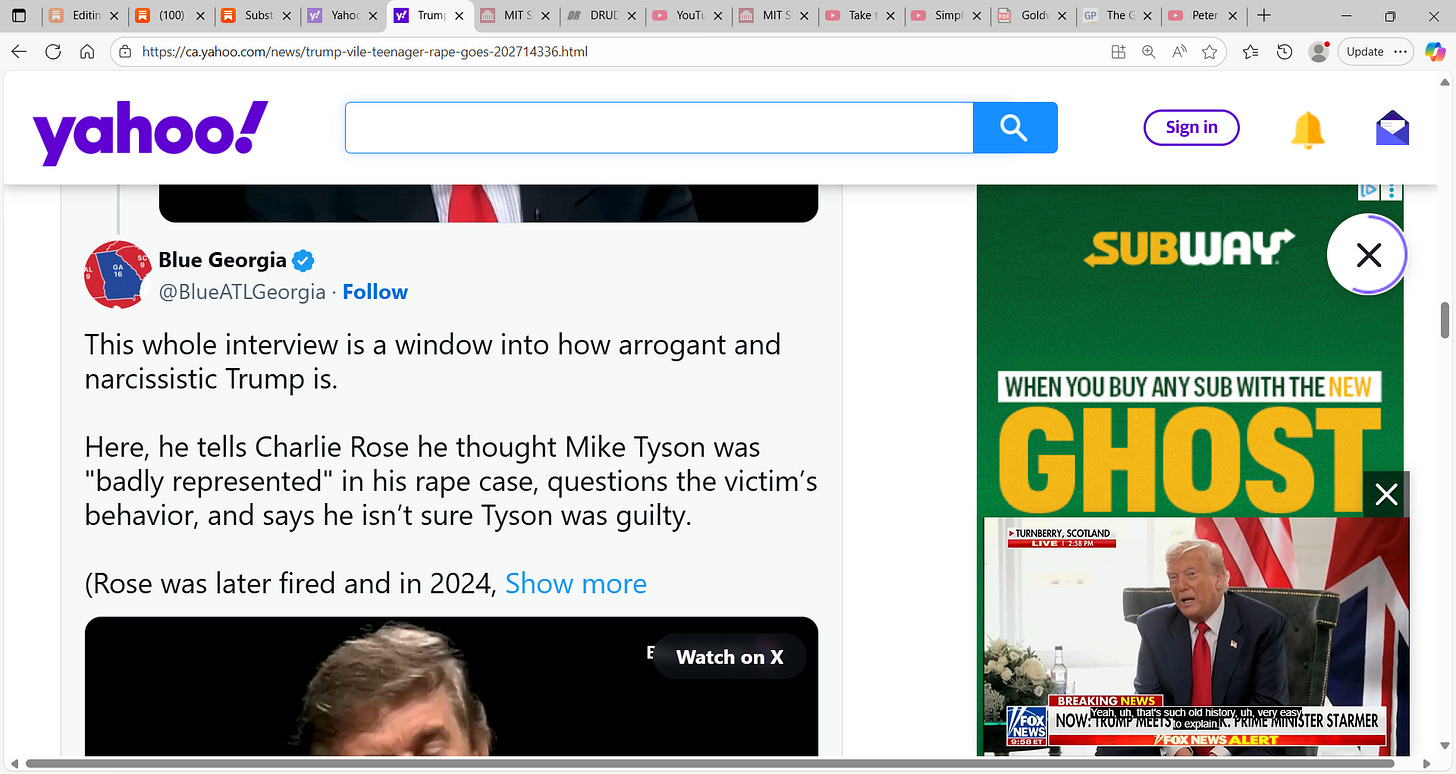Open the tab actions menu icon
The width and height of the screenshot is (1456, 774).
point(19,16)
